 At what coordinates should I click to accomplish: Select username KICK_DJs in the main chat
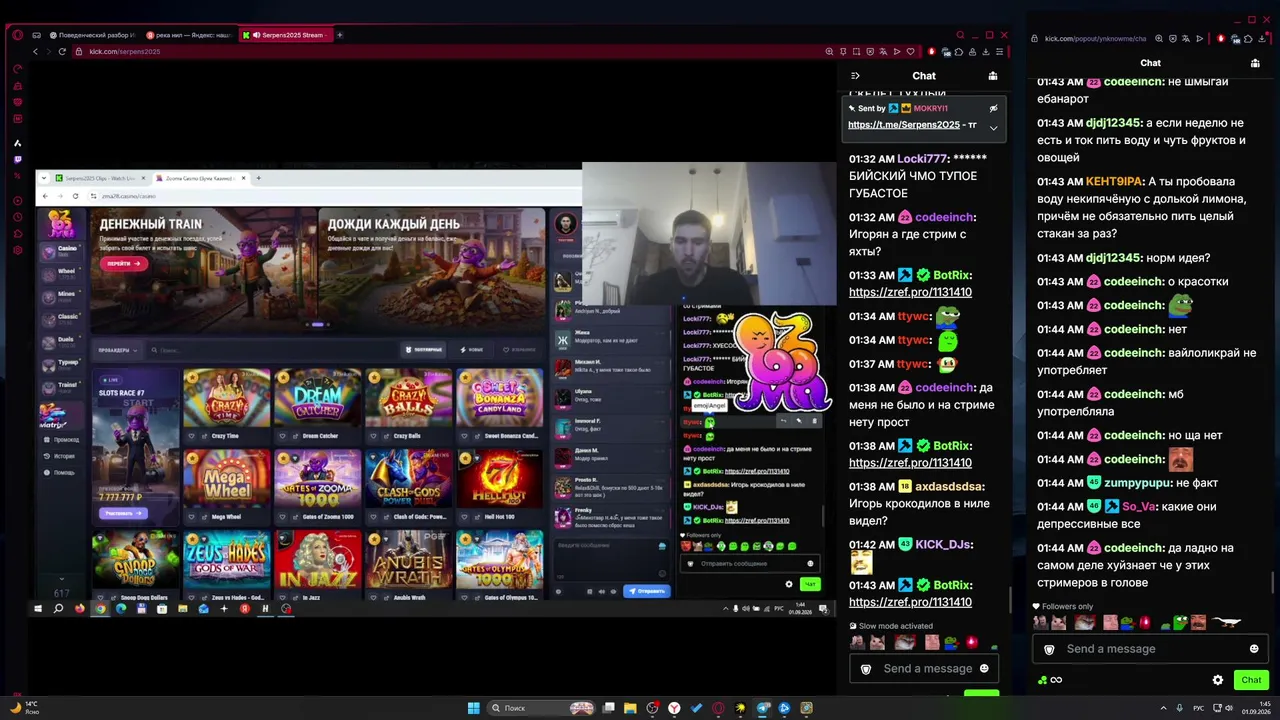click(x=944, y=545)
